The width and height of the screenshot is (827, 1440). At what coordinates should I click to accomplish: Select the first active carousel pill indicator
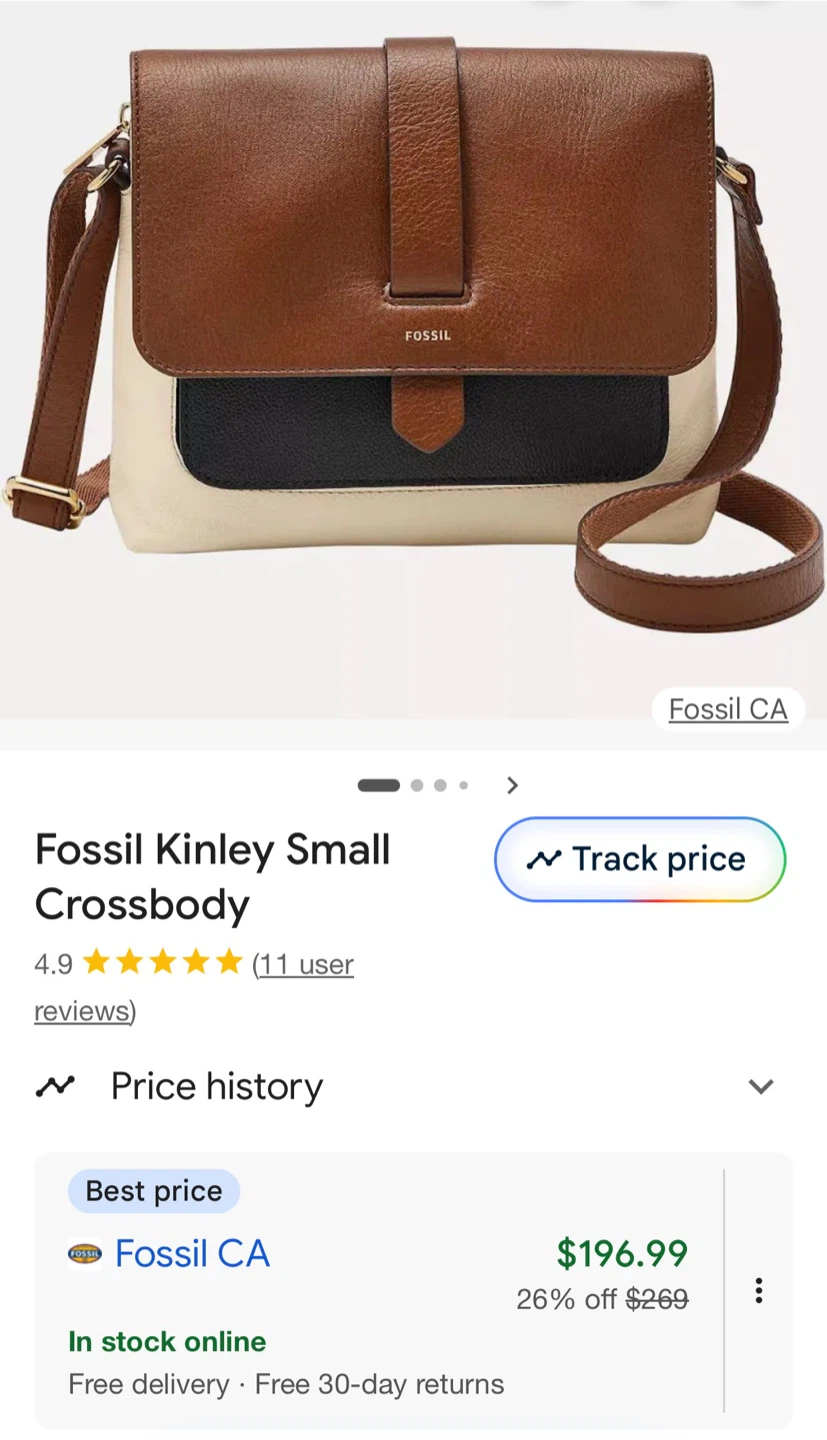[379, 785]
